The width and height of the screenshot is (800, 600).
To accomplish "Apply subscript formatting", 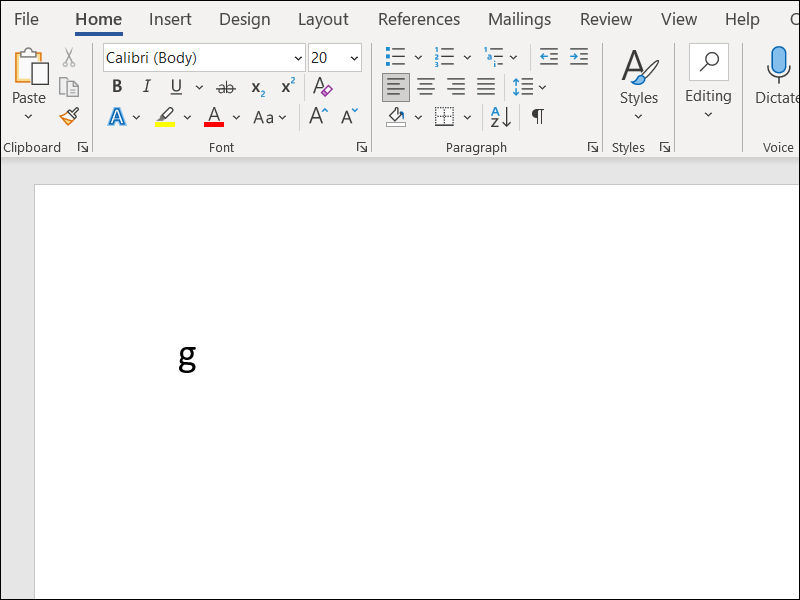I will tap(256, 88).
